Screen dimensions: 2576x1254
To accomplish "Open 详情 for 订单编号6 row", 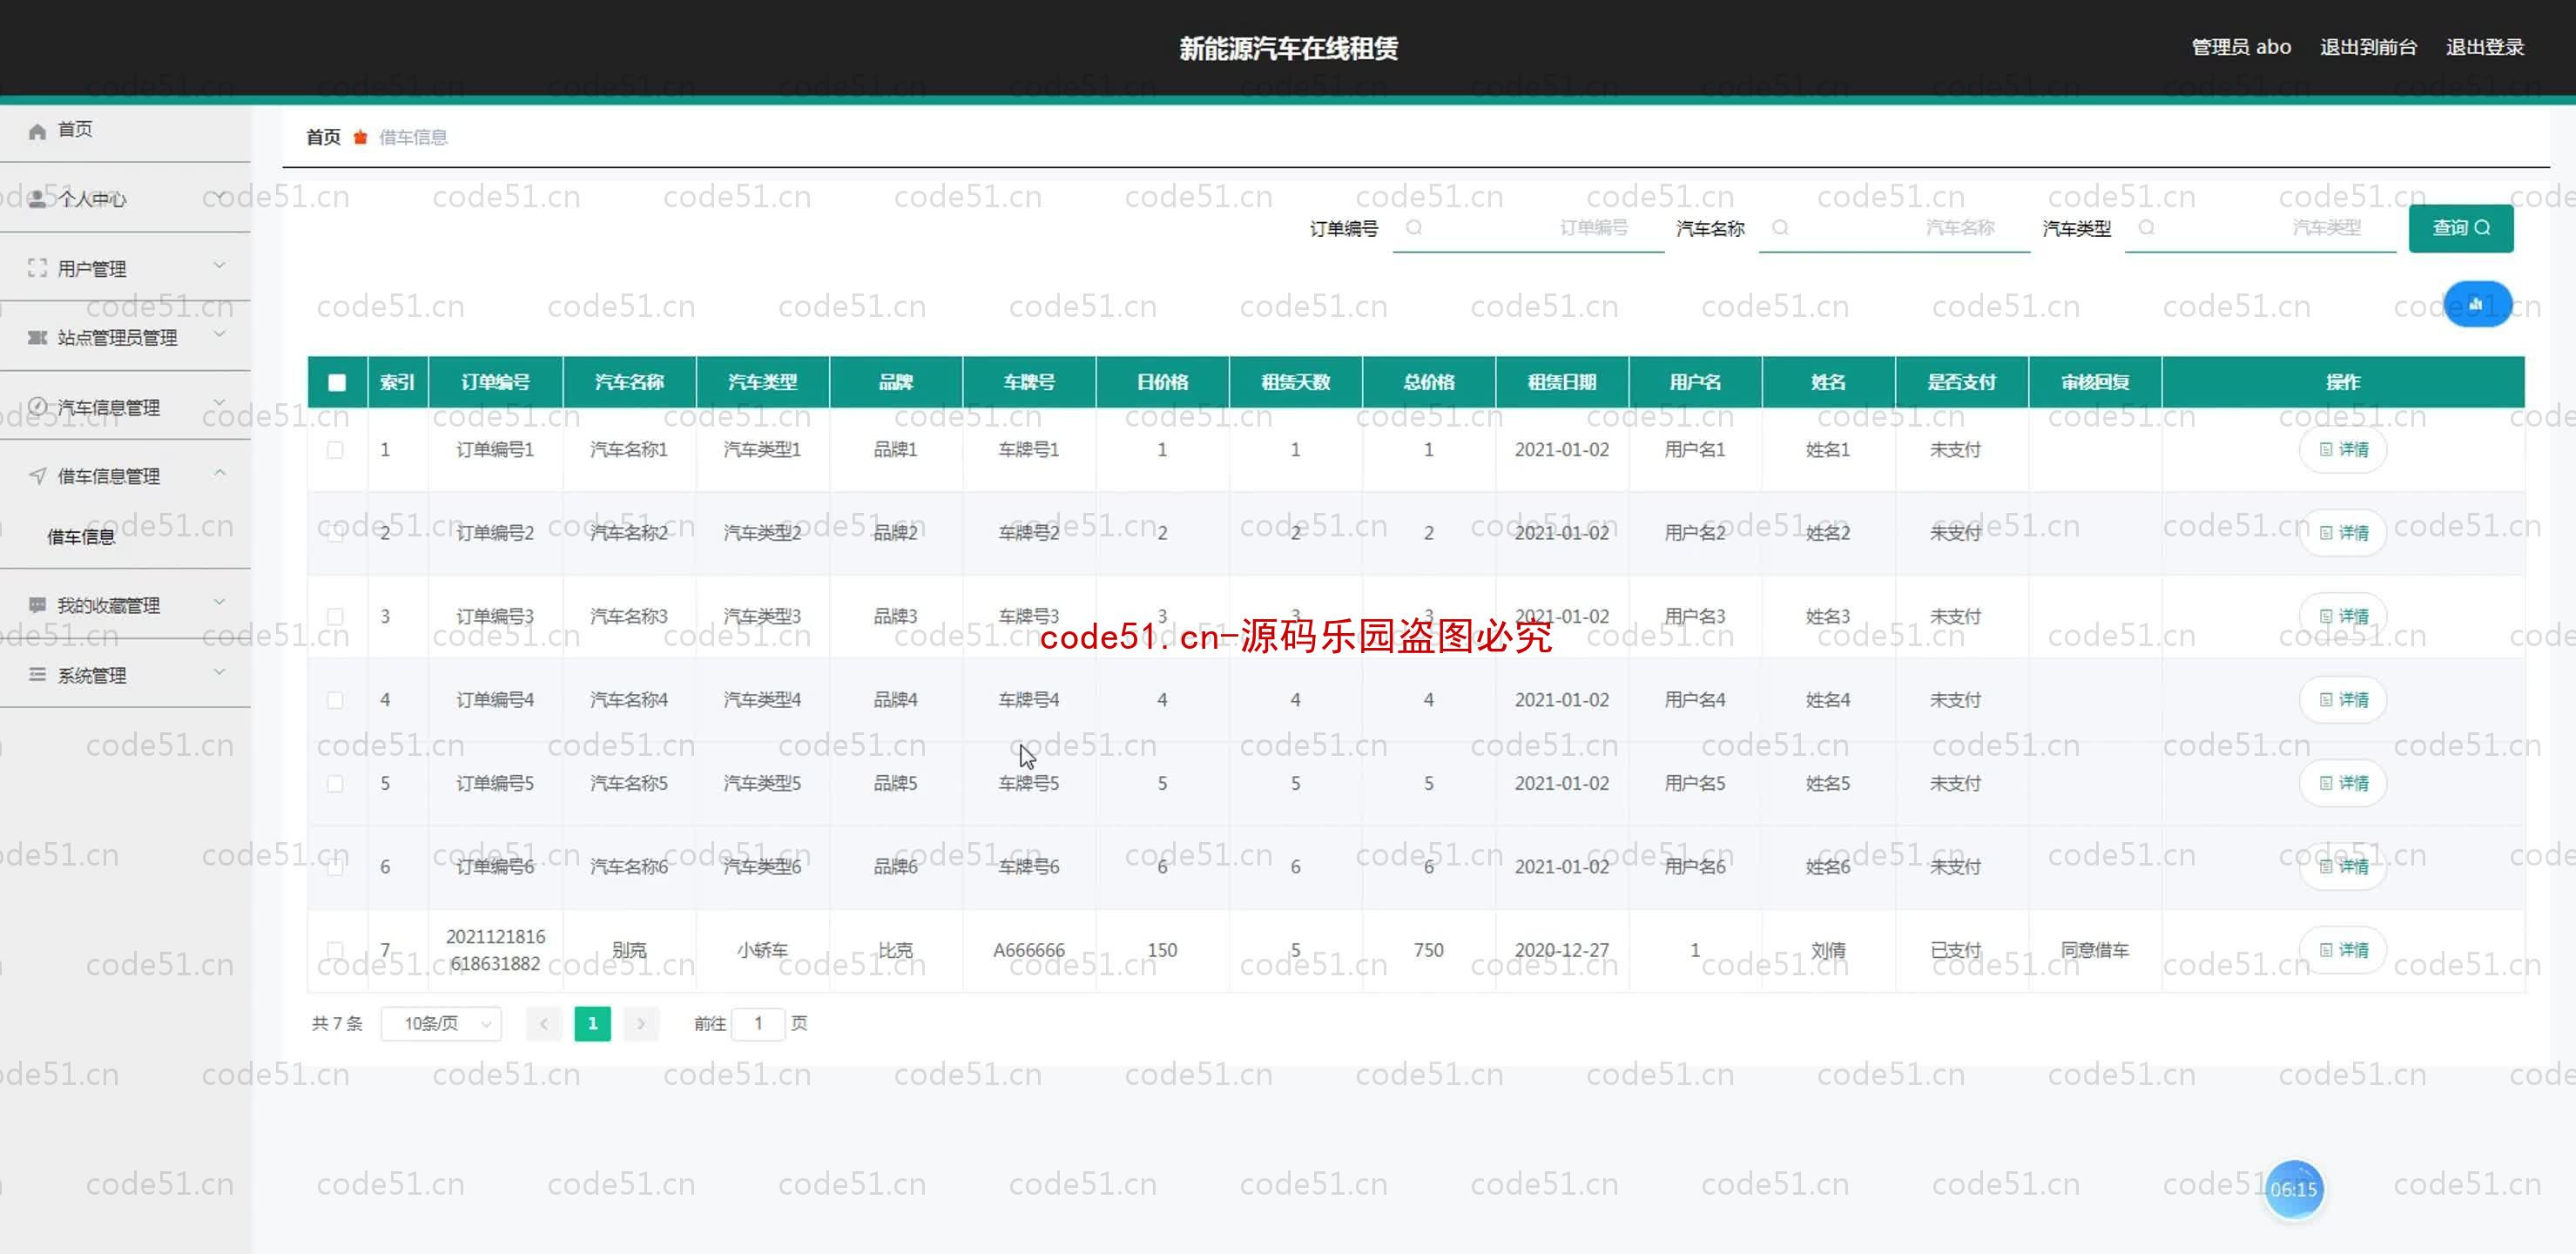I will 2343,867.
